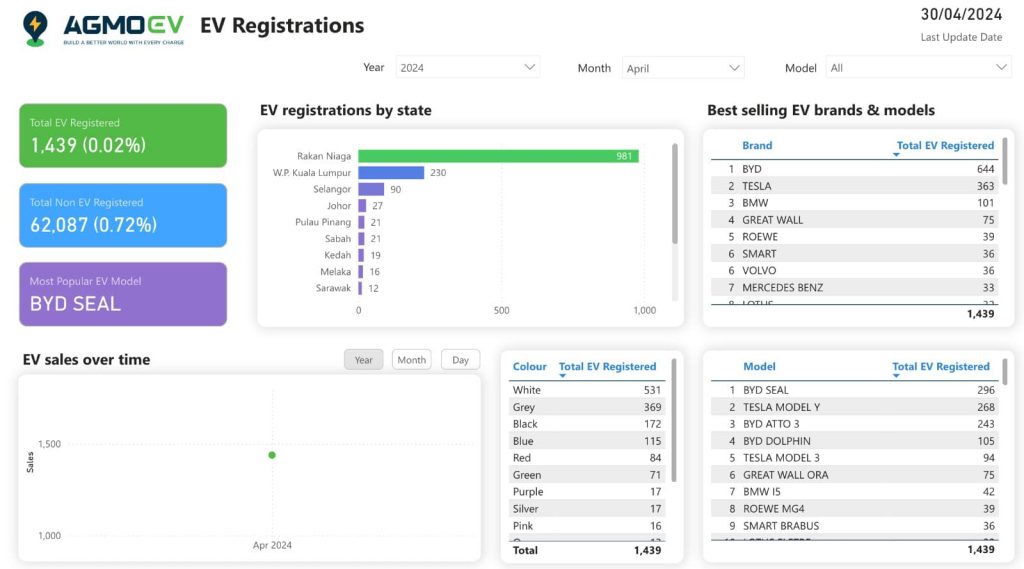
Task: Sort table by Colour column header
Action: pyautogui.click(x=529, y=366)
